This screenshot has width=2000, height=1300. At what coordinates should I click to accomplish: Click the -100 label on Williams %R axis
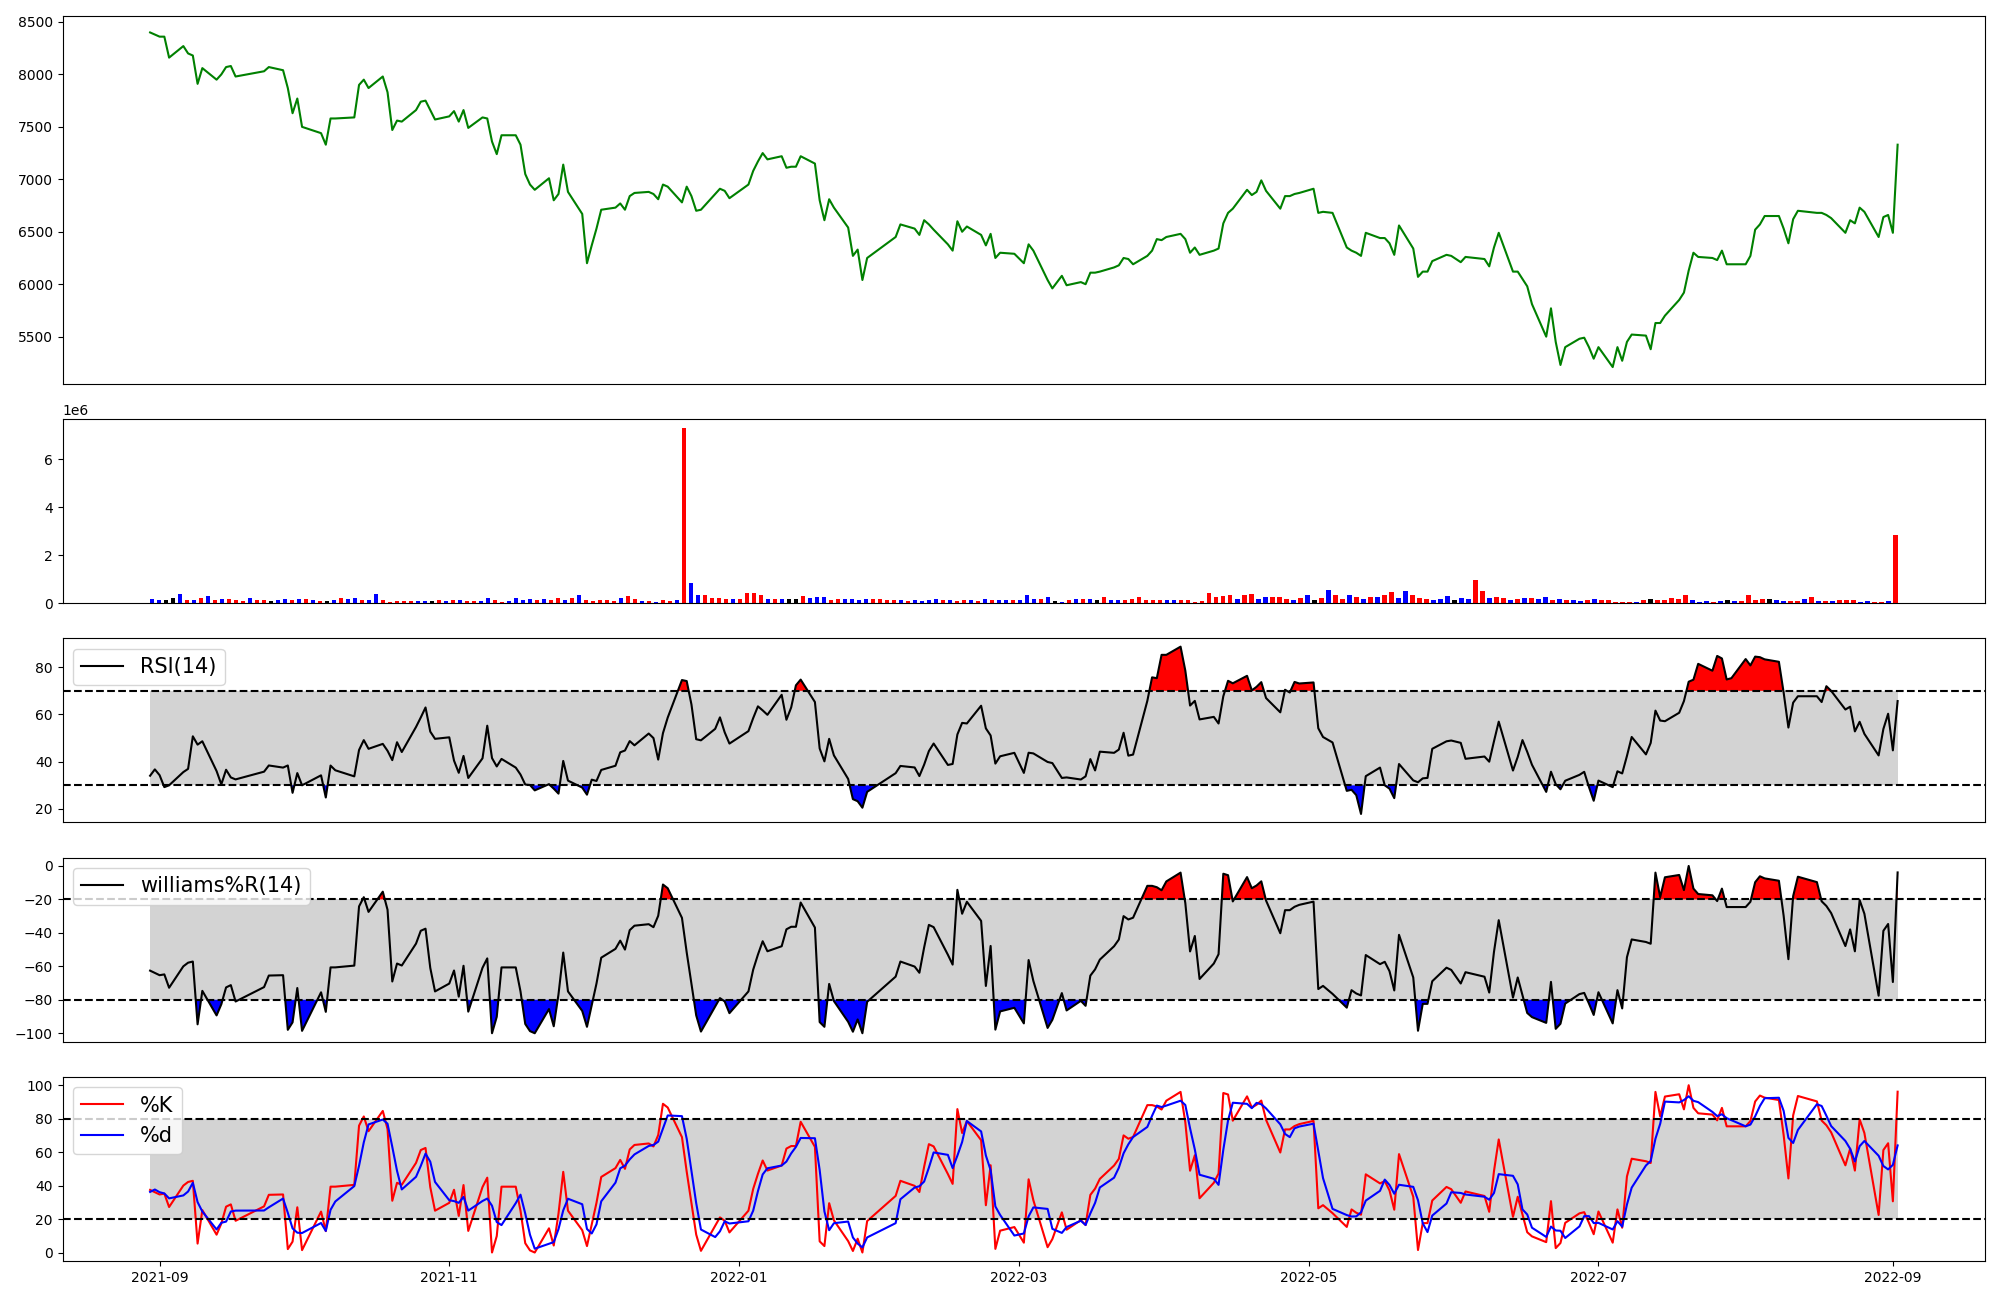coord(32,1033)
